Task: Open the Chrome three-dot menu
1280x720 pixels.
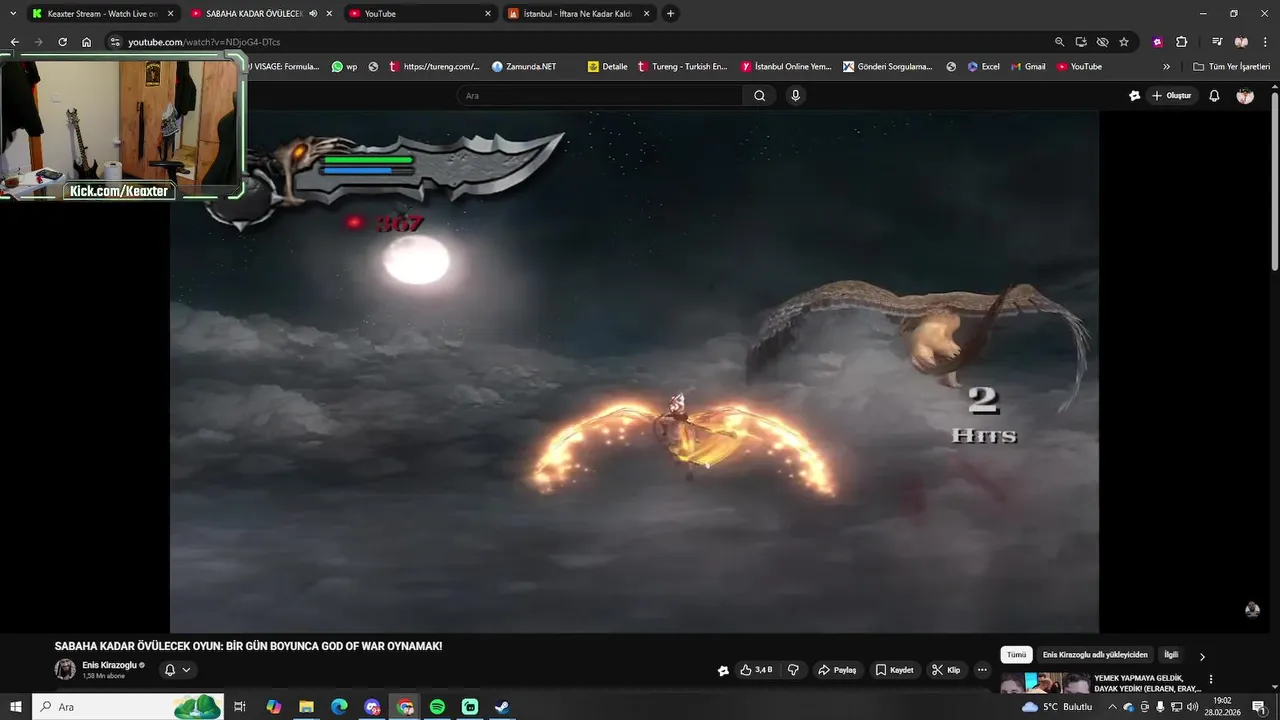Action: pos(1265,42)
